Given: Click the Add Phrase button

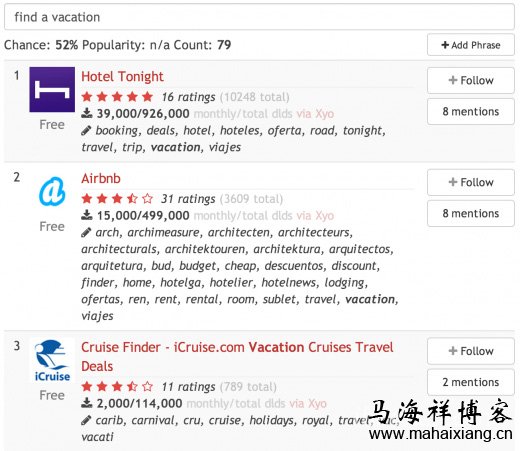Looking at the screenshot, I should point(471,45).
